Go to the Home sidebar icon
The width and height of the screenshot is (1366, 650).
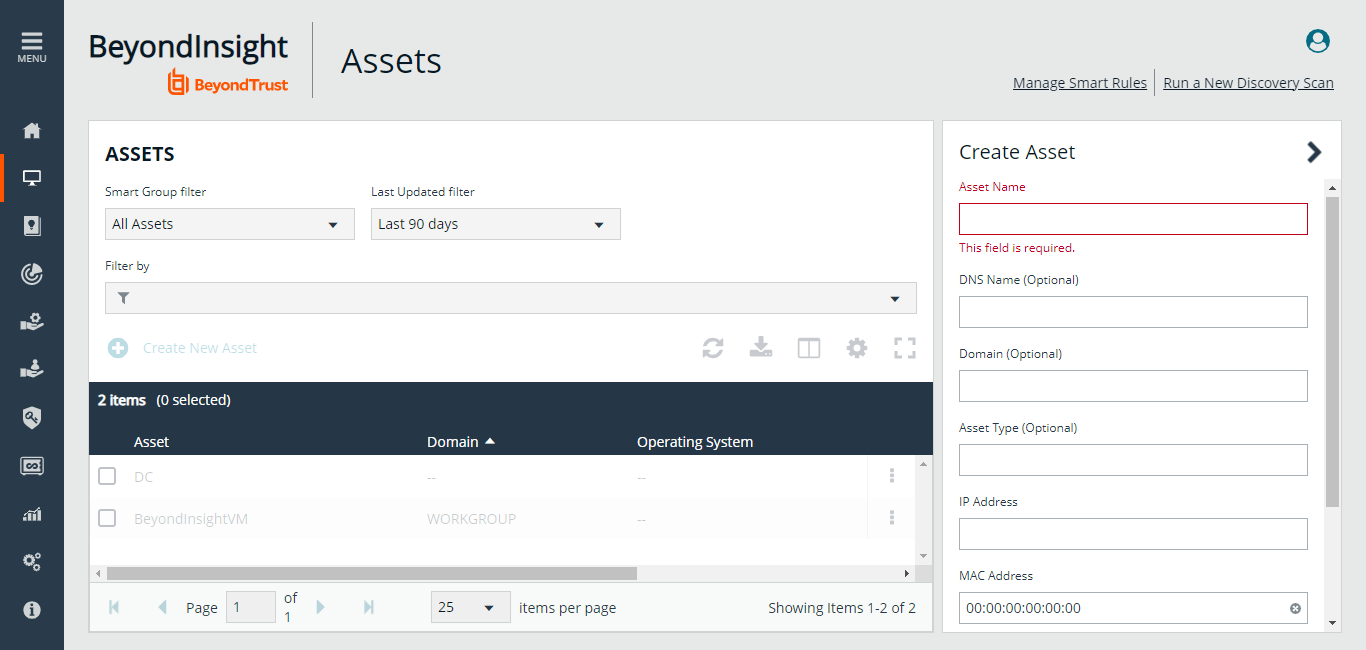(32, 130)
